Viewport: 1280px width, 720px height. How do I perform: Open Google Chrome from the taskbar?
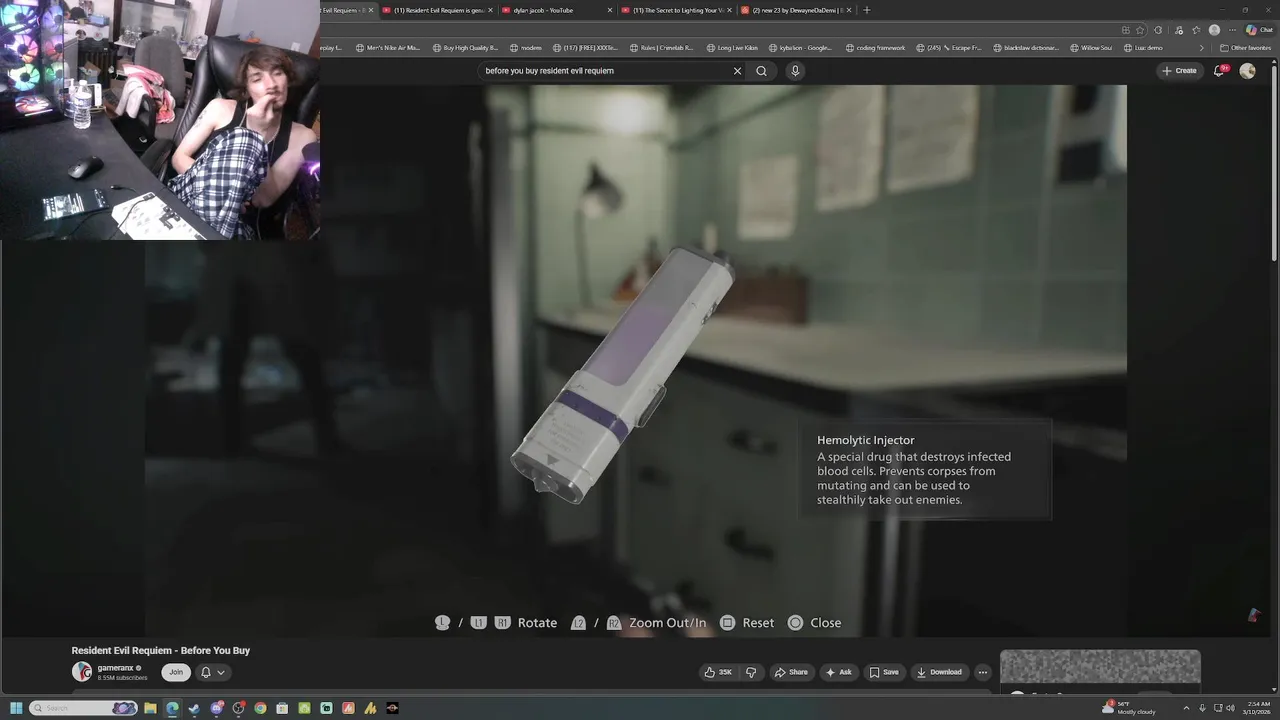[x=260, y=708]
